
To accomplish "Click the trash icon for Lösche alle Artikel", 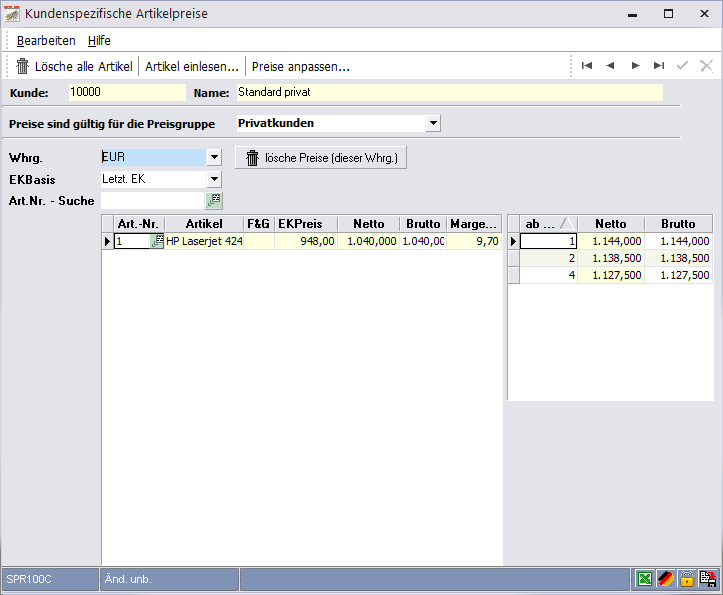I will [22, 66].
